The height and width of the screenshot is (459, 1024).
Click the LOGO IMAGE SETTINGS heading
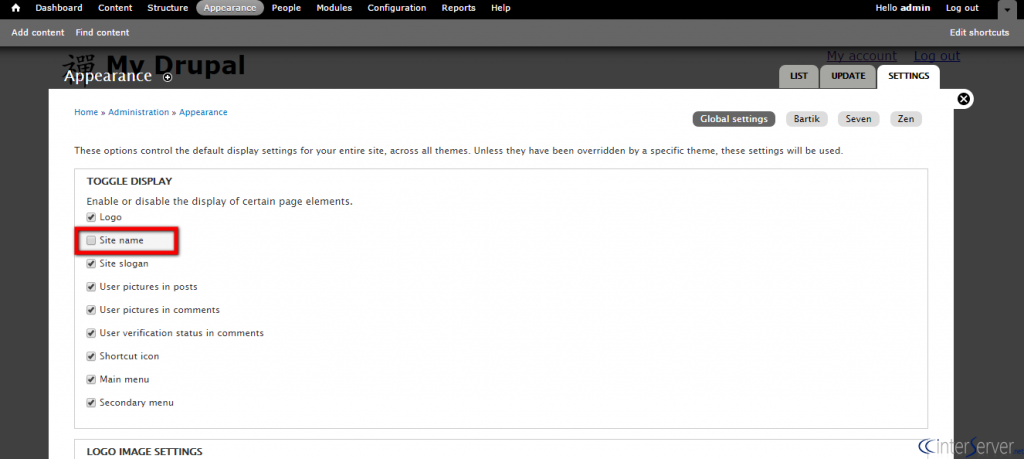144,451
